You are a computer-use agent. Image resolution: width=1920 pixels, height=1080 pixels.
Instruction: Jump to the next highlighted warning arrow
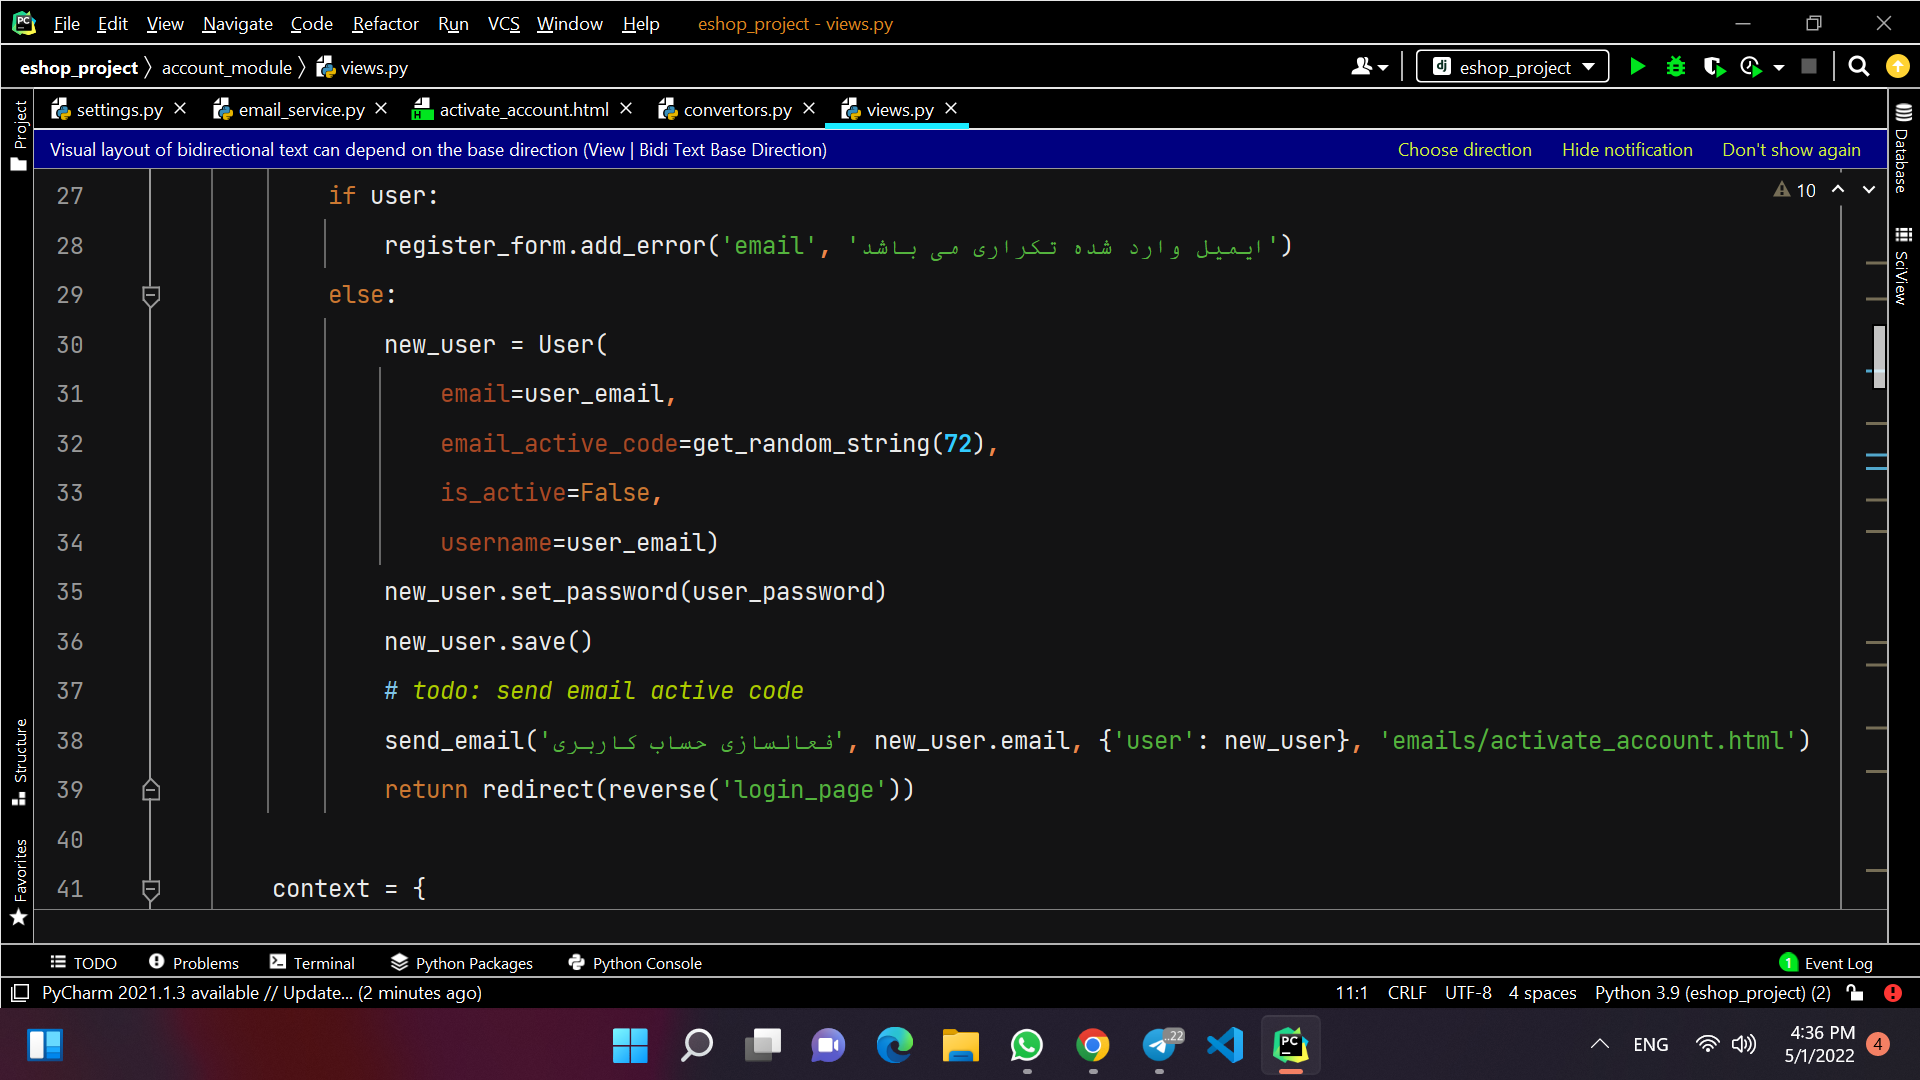[x=1869, y=190]
